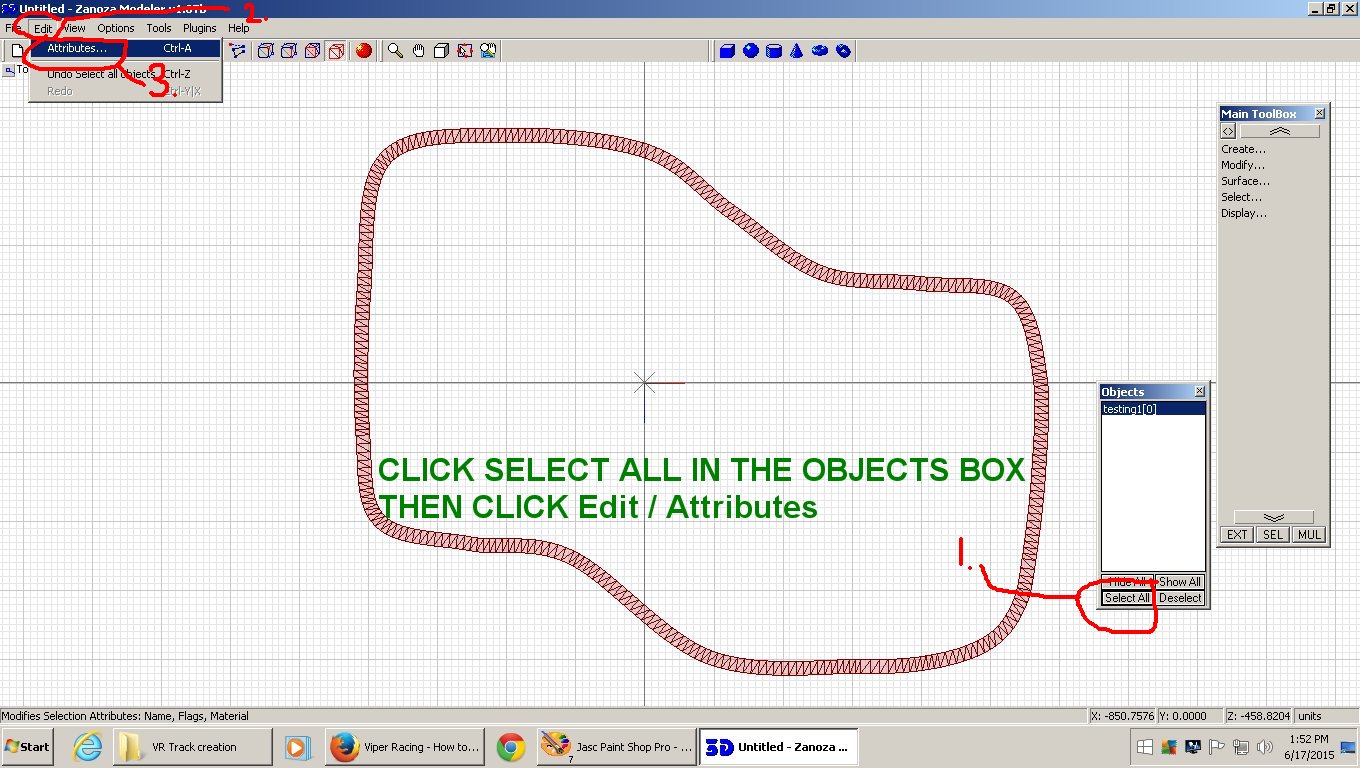Click the white cube view icon
This screenshot has height=768, width=1360.
[442, 50]
